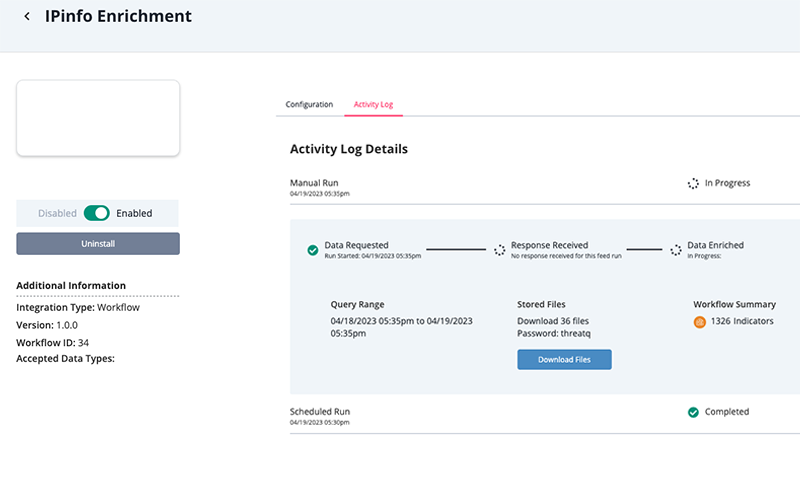Go back using the arrow beside IPinfo Enrichment
Image resolution: width=800 pixels, height=488 pixels.
coord(27,16)
